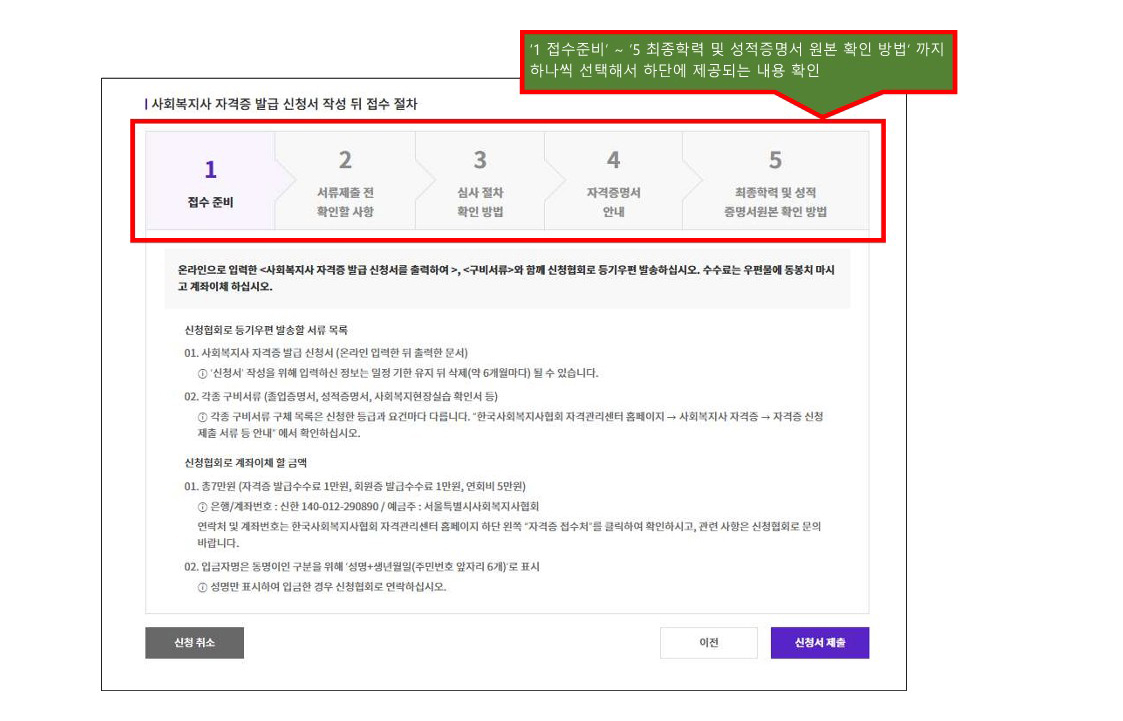Image resolution: width=1123 pixels, height=721 pixels.
Task: Click the 신청 취소 button
Action: pos(195,643)
